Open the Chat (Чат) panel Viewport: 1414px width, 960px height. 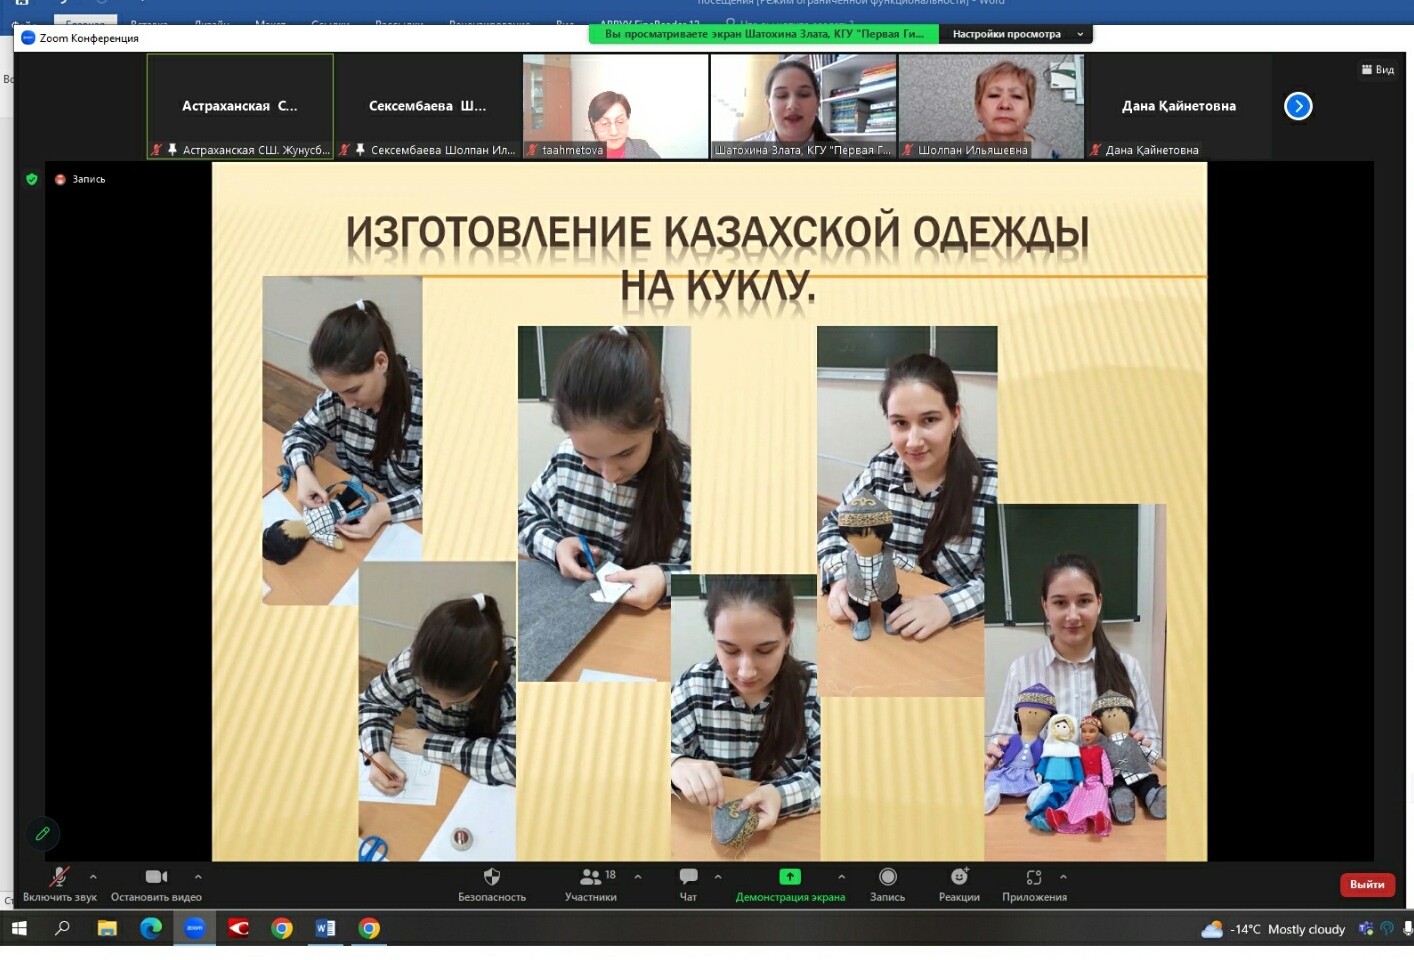(688, 877)
